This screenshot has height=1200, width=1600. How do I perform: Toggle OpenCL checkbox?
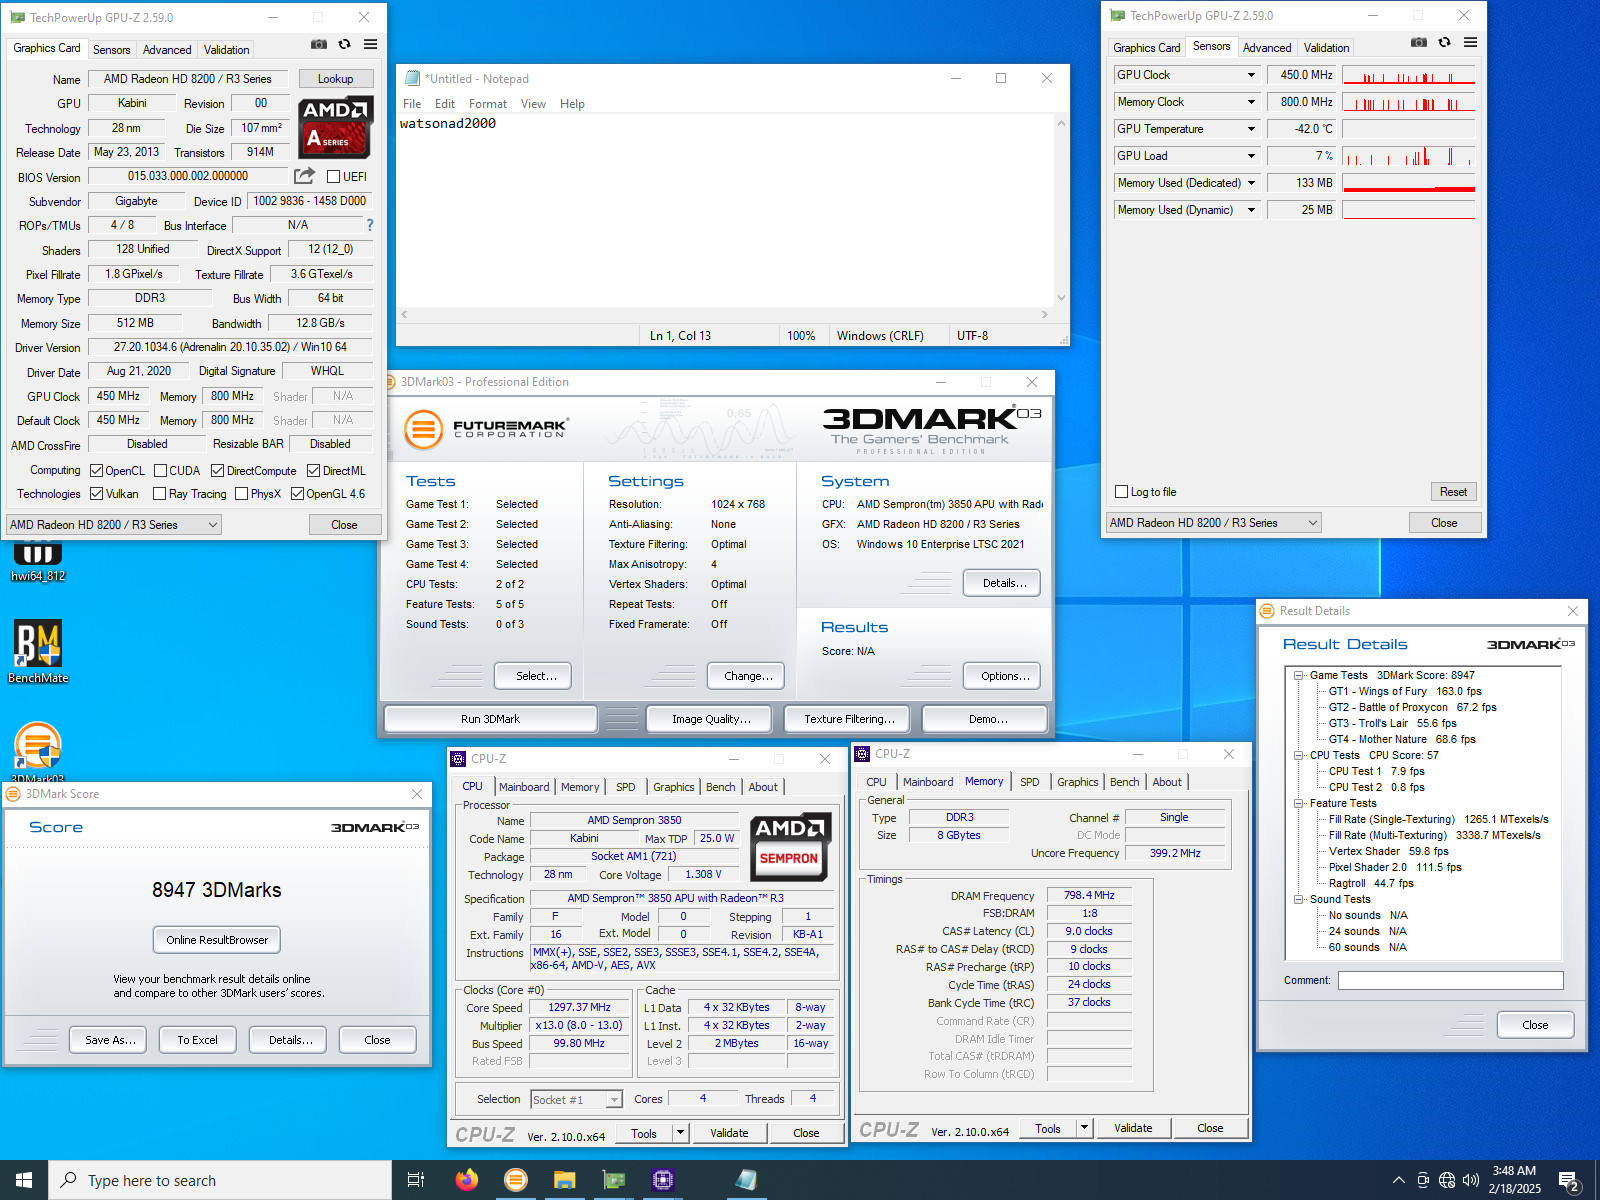tap(97, 471)
